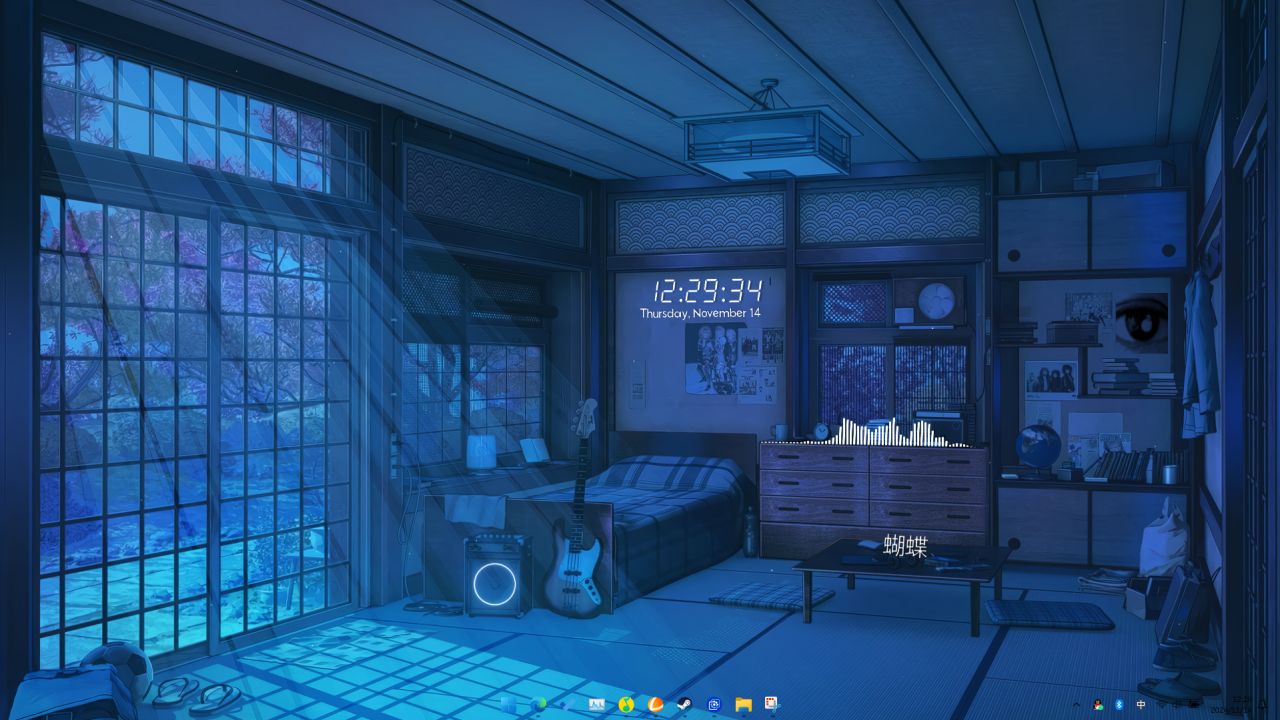Click the "Thursday, November 14" date text
The height and width of the screenshot is (720, 1280).
tap(700, 313)
